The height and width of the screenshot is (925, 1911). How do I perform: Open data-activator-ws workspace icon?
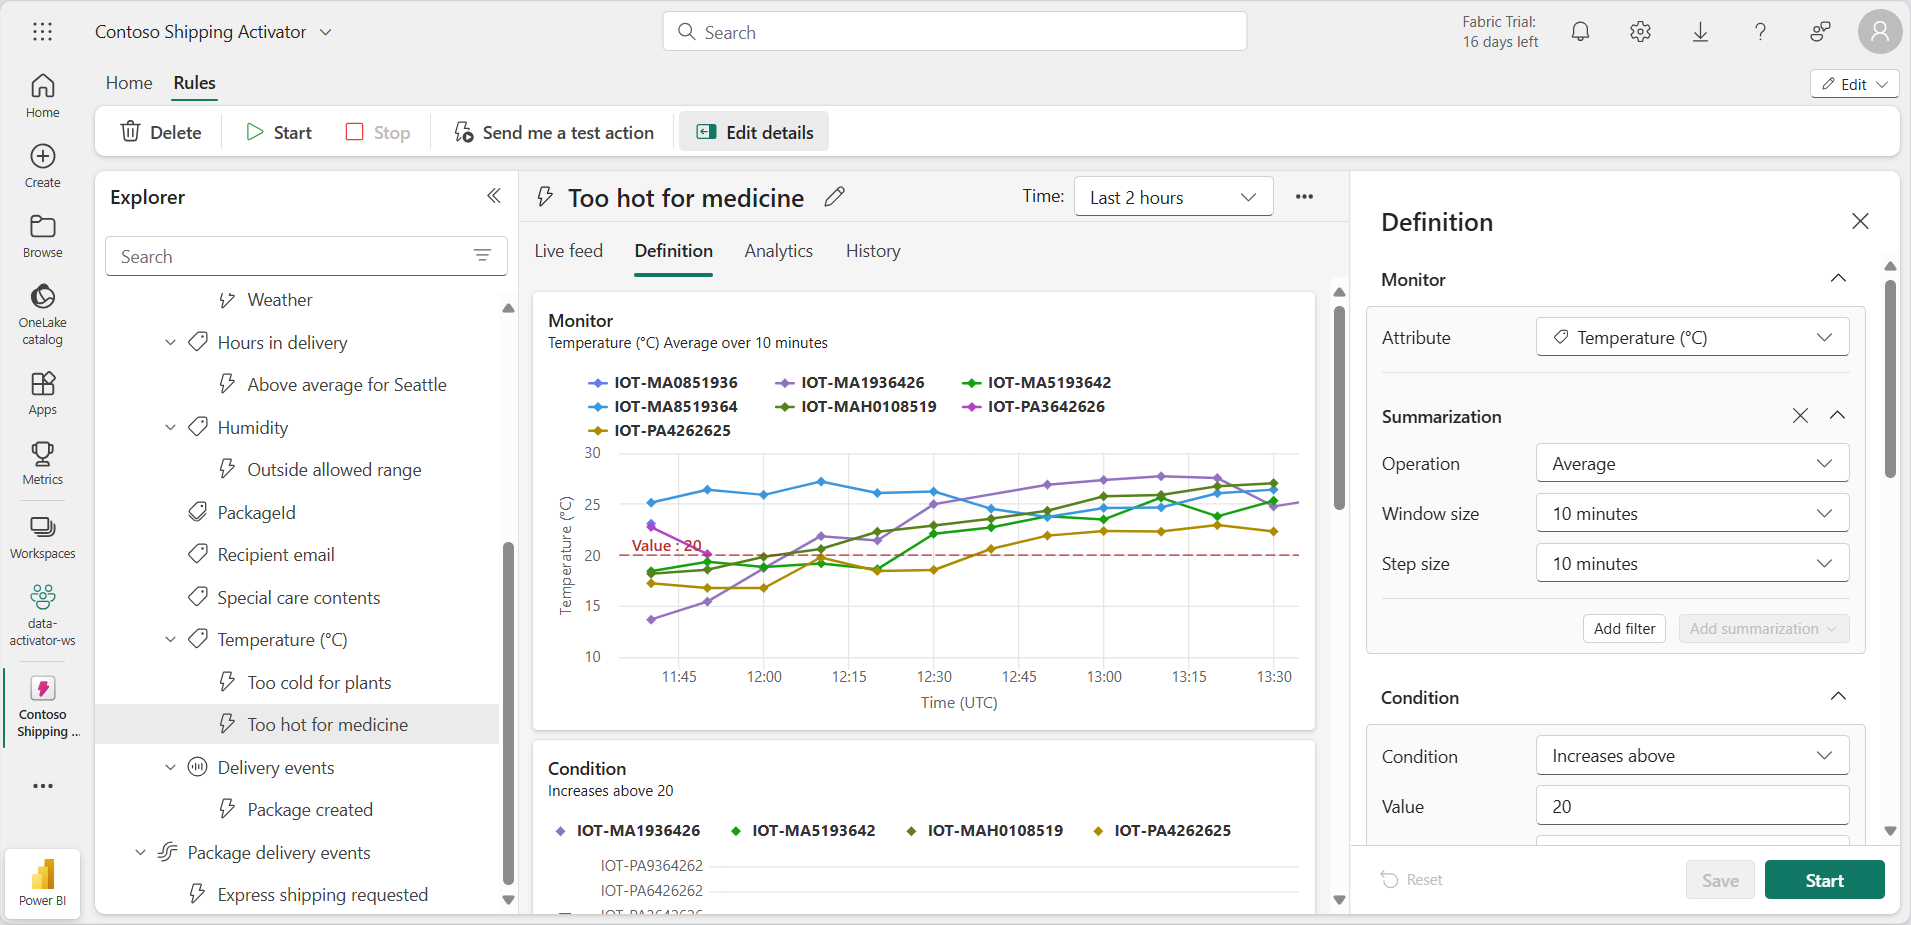coord(42,615)
